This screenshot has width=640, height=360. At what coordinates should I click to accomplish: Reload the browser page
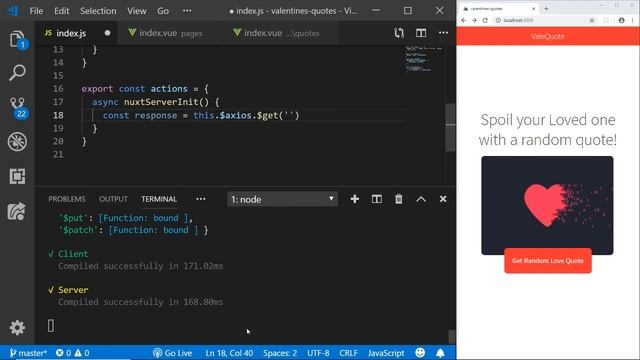click(x=485, y=20)
